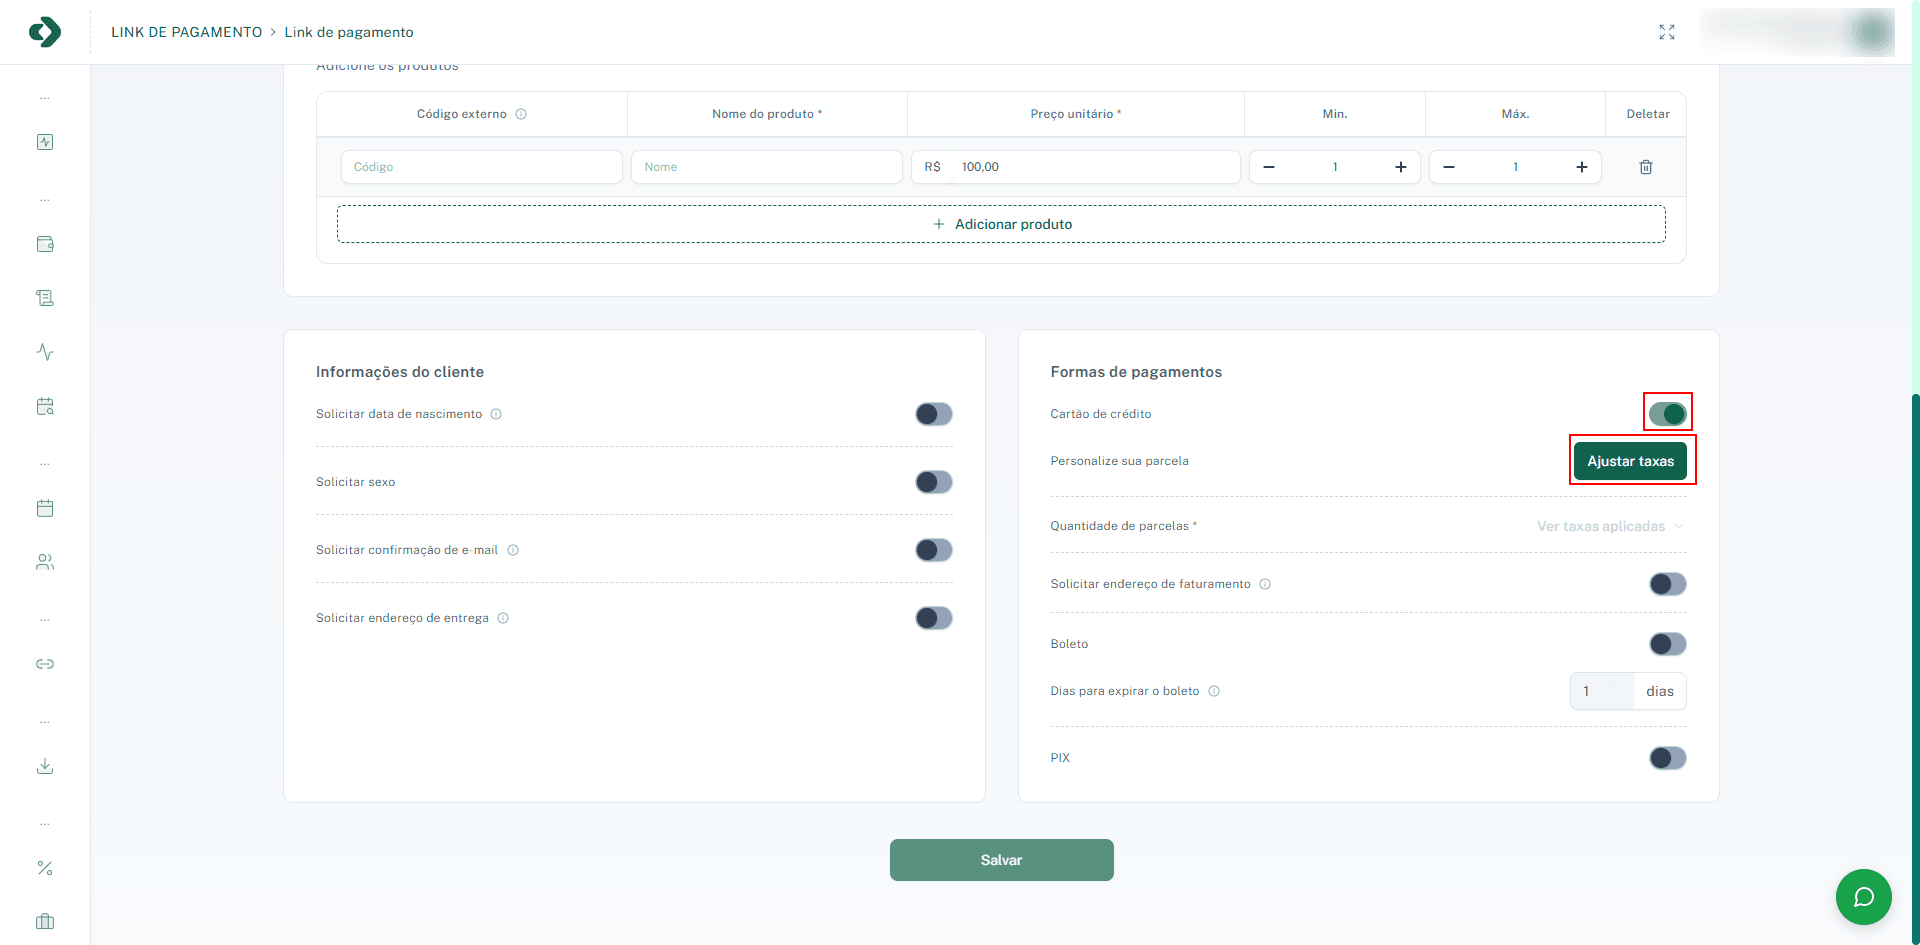Open the percent icon in sidebar

45,868
